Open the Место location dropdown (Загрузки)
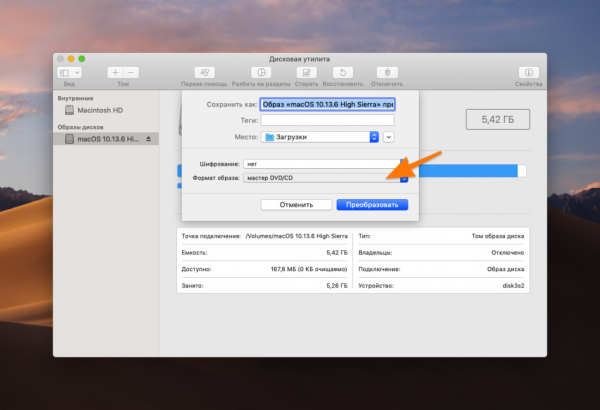This screenshot has width=600, height=410. (x=320, y=137)
